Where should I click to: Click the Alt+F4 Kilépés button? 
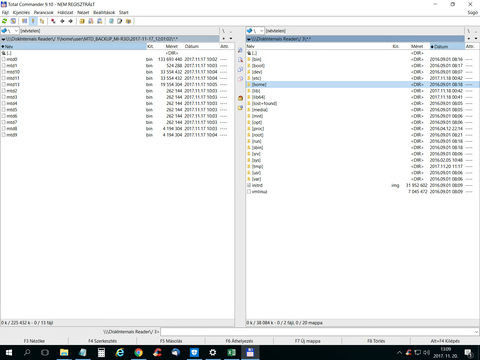tap(445, 341)
